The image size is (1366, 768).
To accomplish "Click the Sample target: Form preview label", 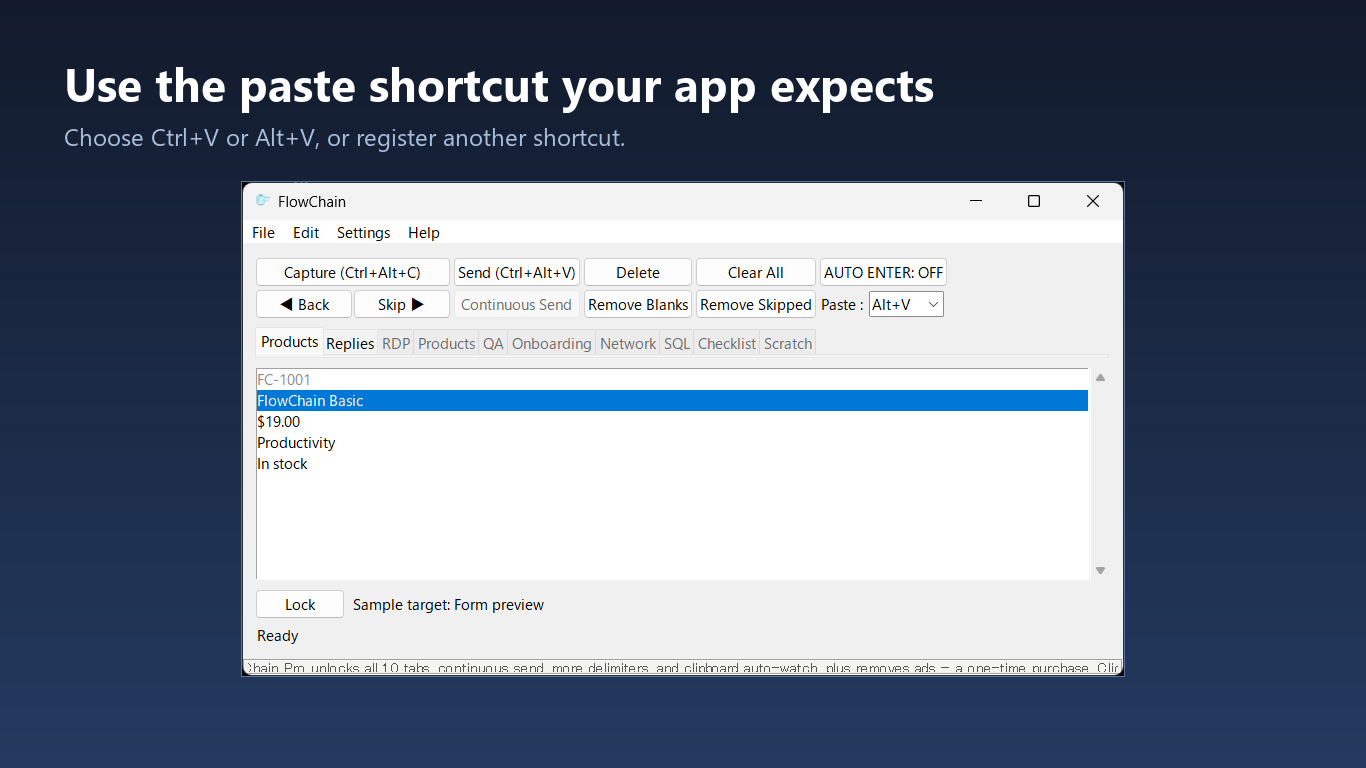I will pyautogui.click(x=448, y=605).
